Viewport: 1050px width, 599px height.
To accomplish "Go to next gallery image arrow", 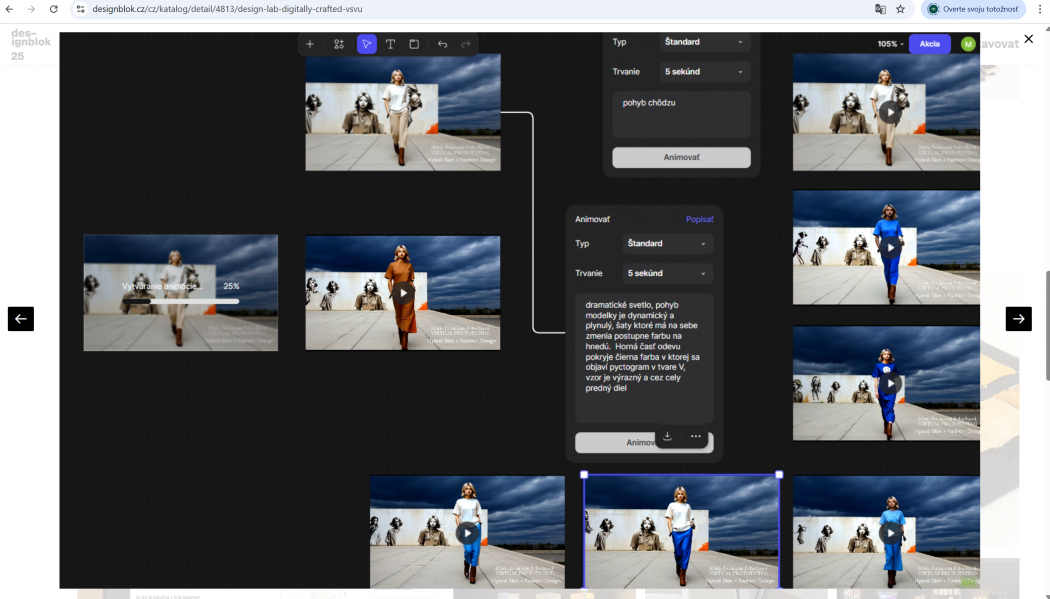I will point(1018,319).
